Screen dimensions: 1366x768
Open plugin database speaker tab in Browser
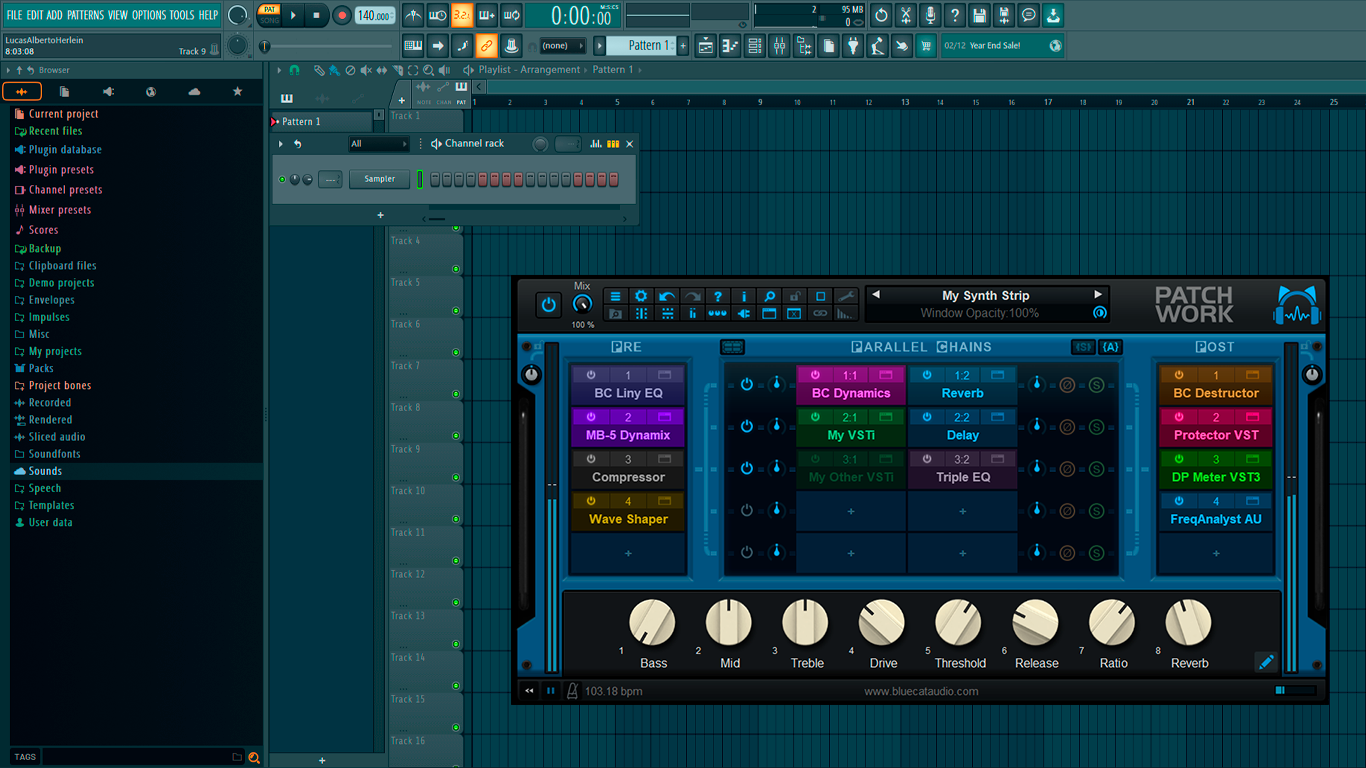[x=108, y=92]
